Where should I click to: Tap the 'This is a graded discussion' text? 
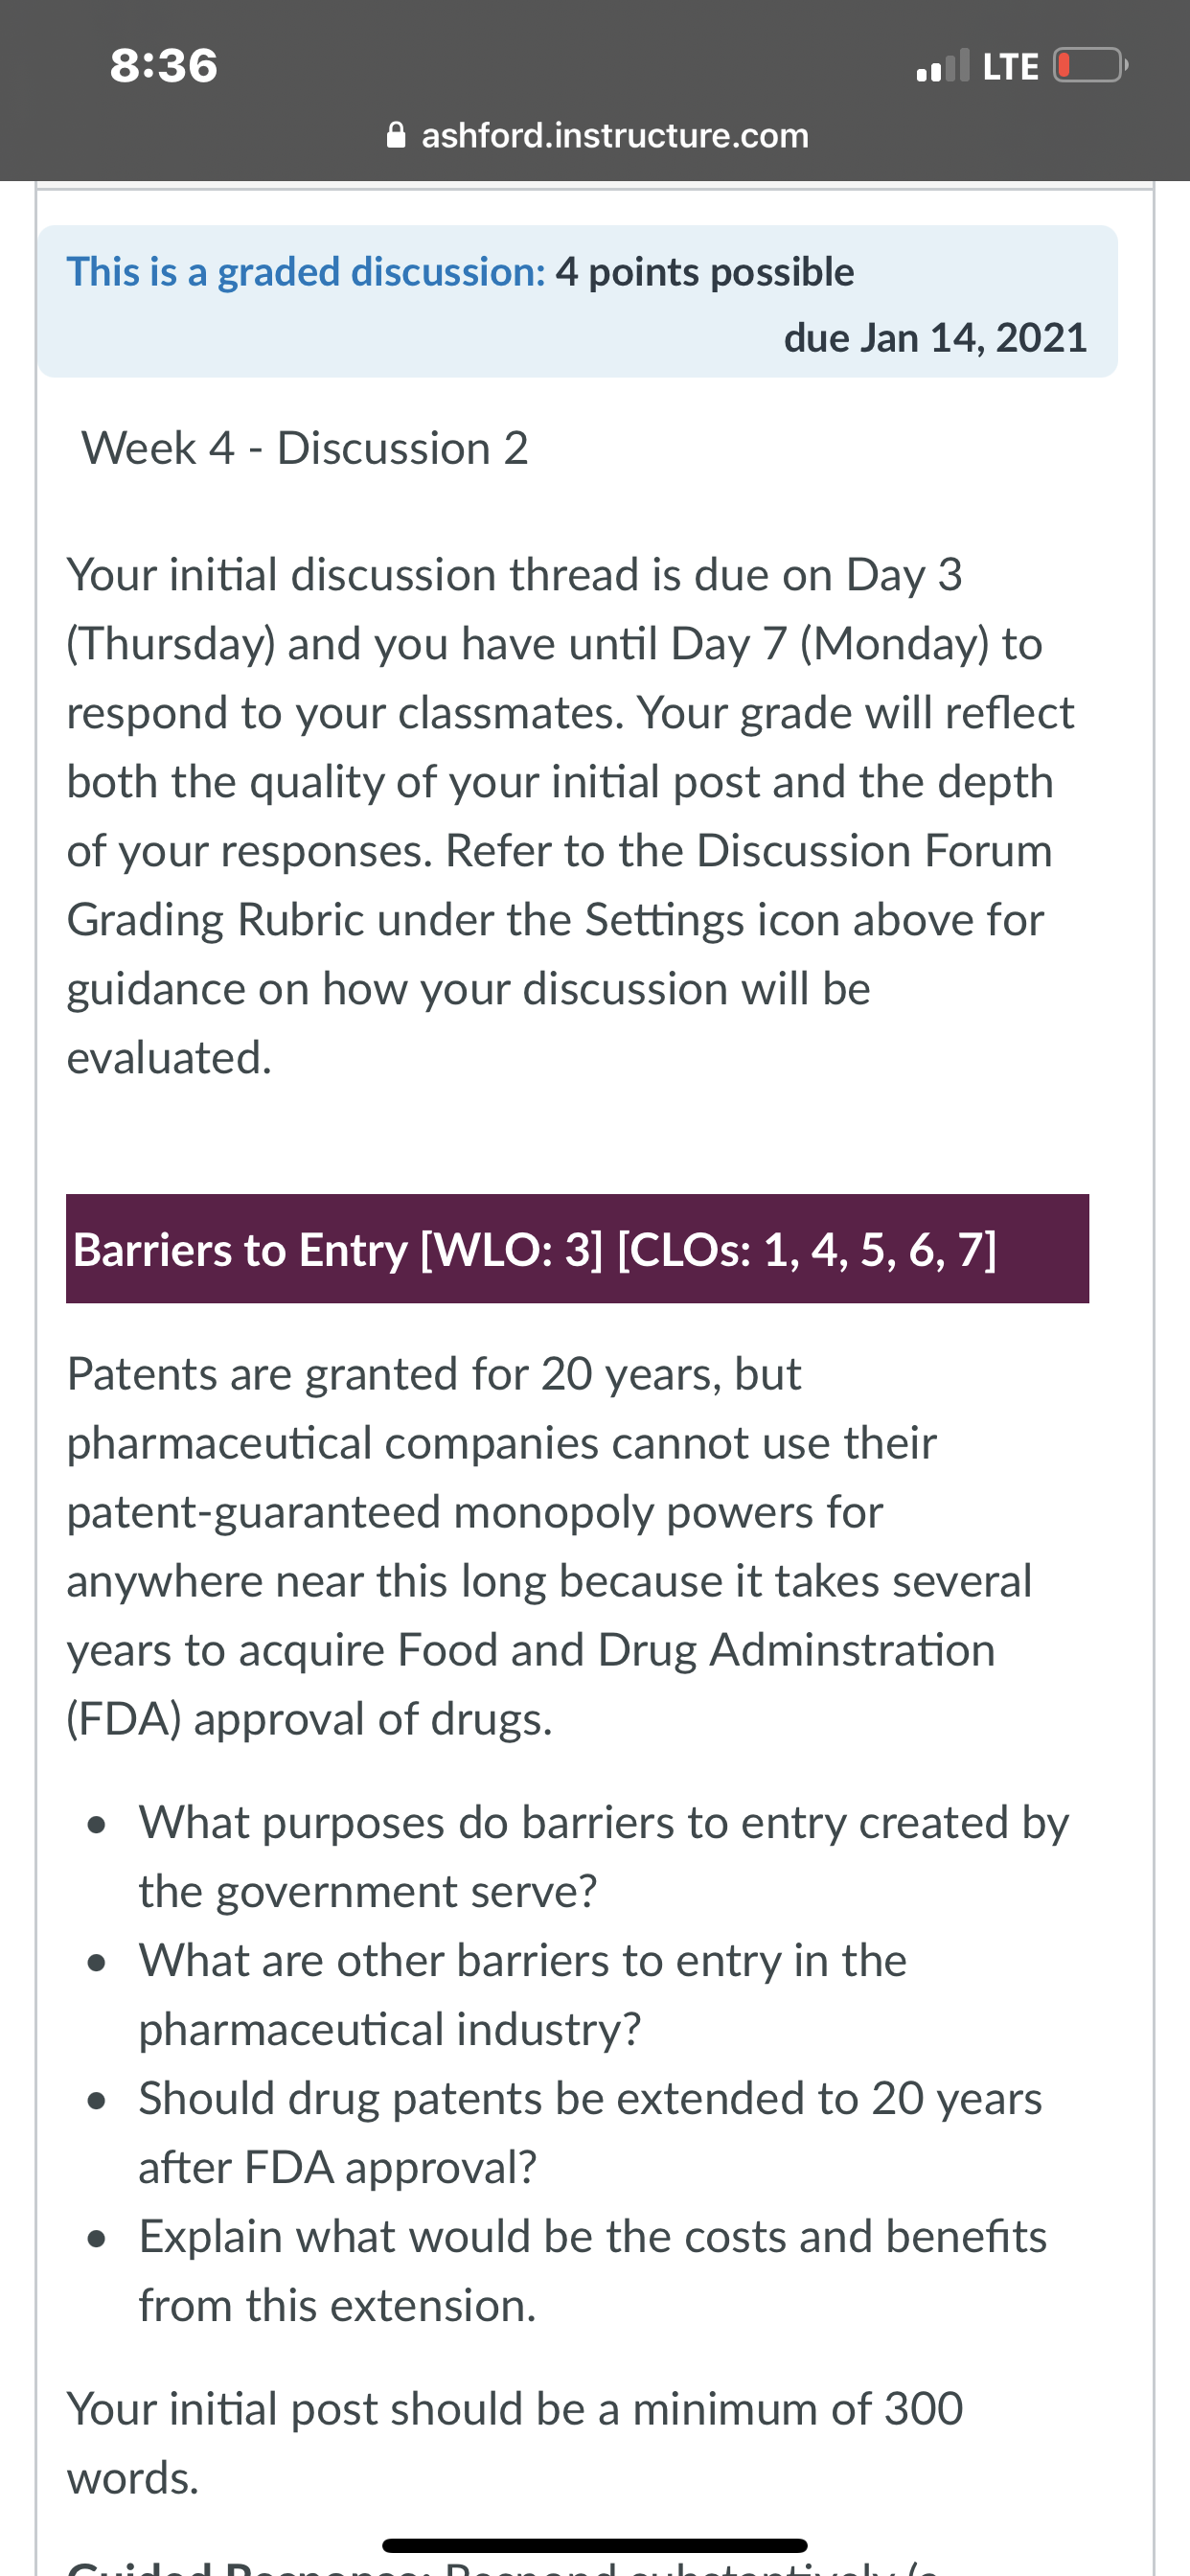306,272
